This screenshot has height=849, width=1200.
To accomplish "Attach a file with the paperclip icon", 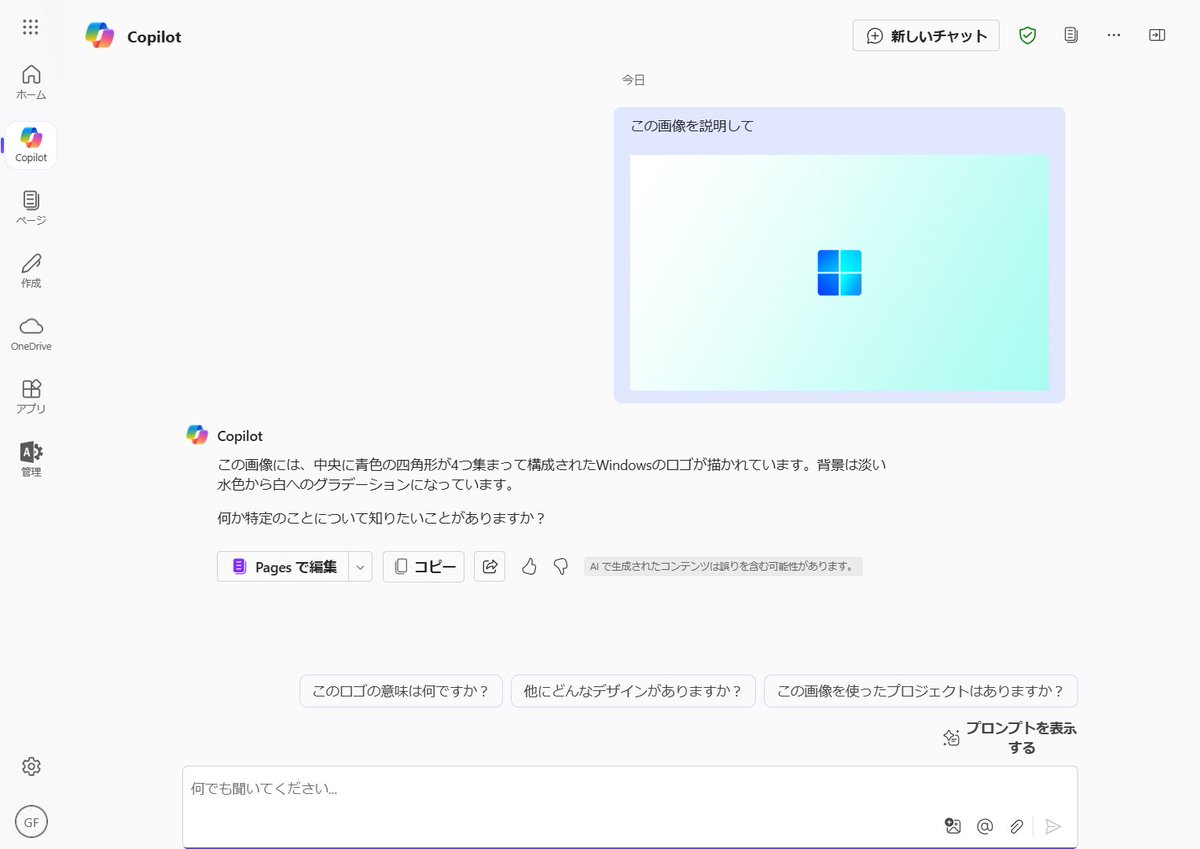I will (x=1016, y=826).
